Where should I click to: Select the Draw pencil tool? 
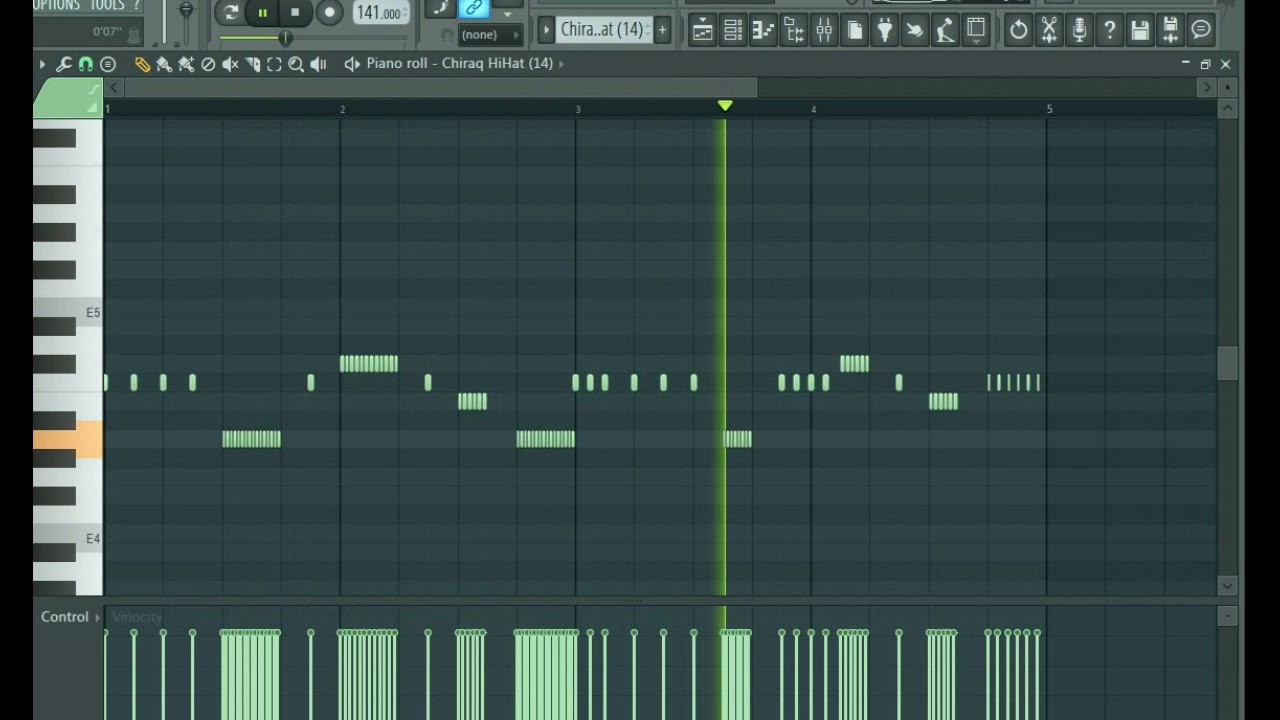[x=142, y=64]
